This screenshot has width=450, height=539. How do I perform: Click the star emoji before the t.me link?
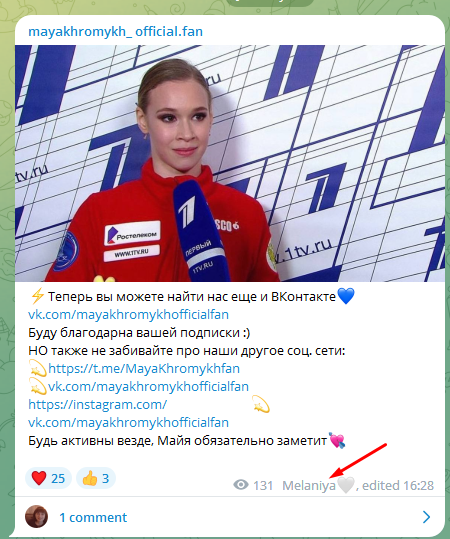37,368
